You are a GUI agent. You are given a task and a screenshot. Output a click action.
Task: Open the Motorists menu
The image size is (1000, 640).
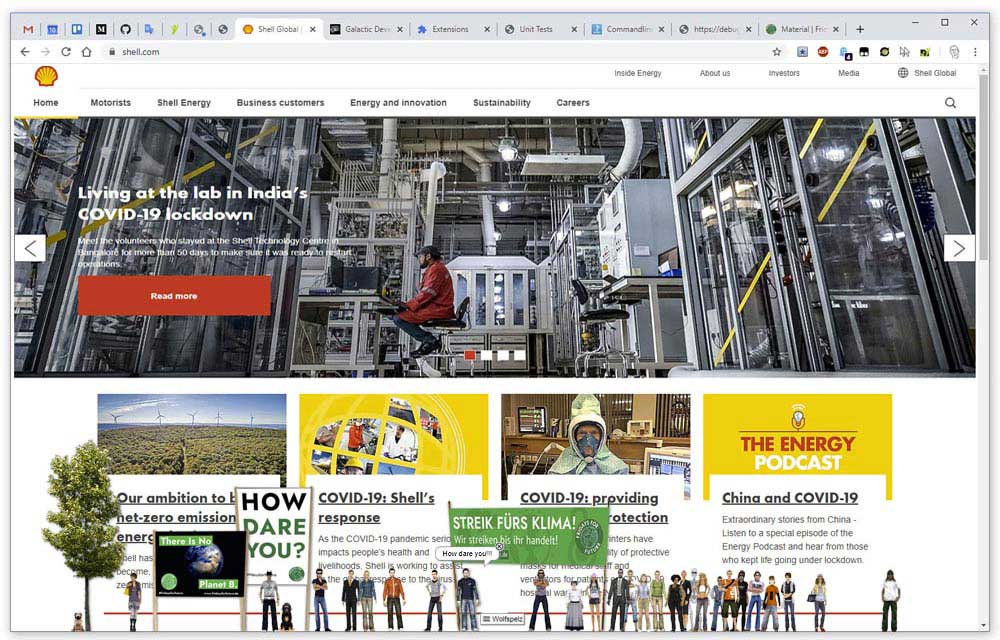pos(110,103)
